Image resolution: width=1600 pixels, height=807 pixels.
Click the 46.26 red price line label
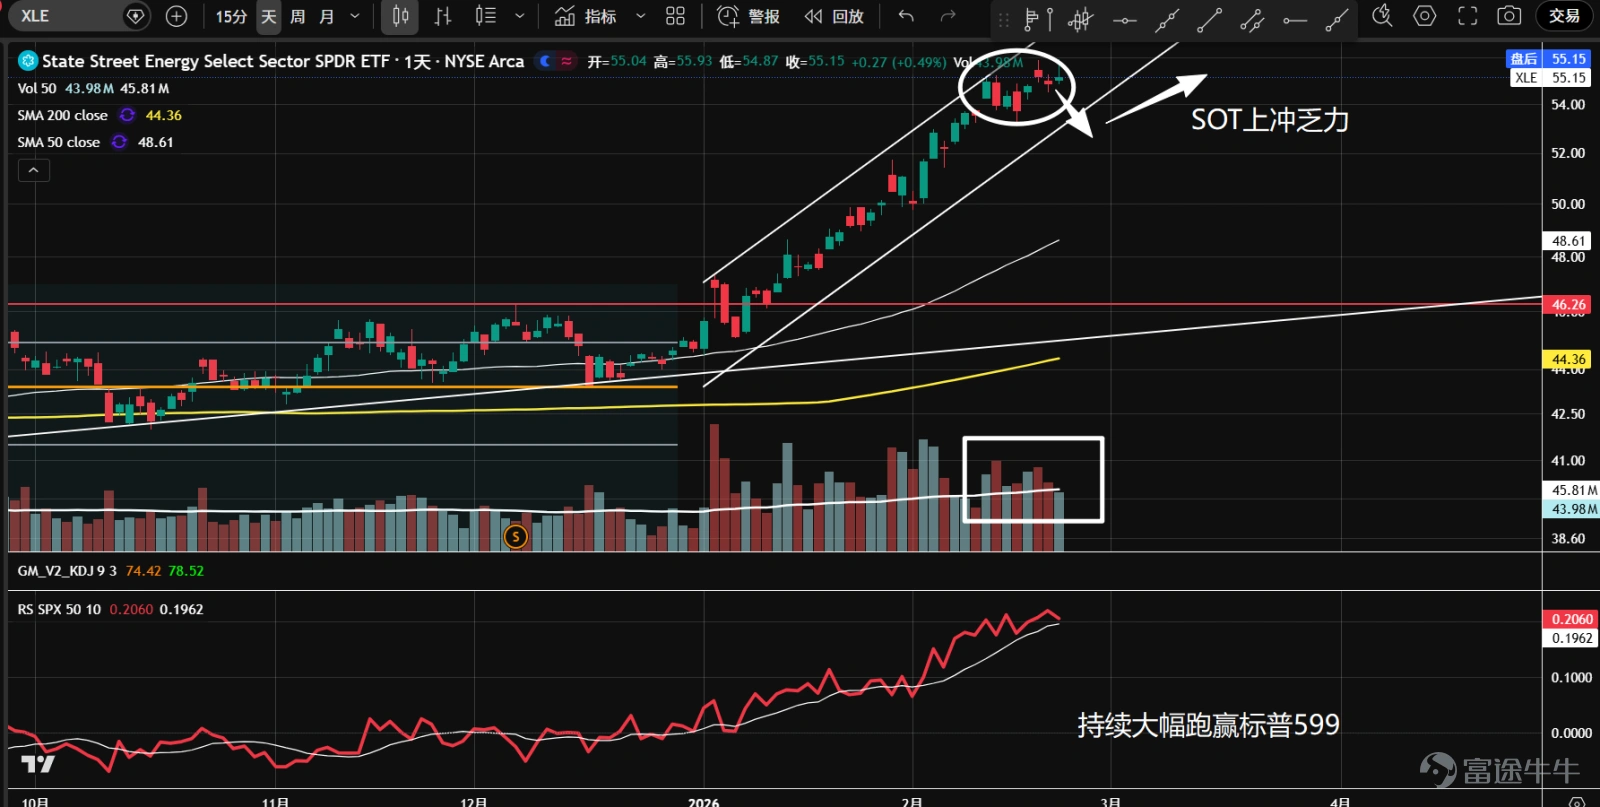click(1568, 304)
